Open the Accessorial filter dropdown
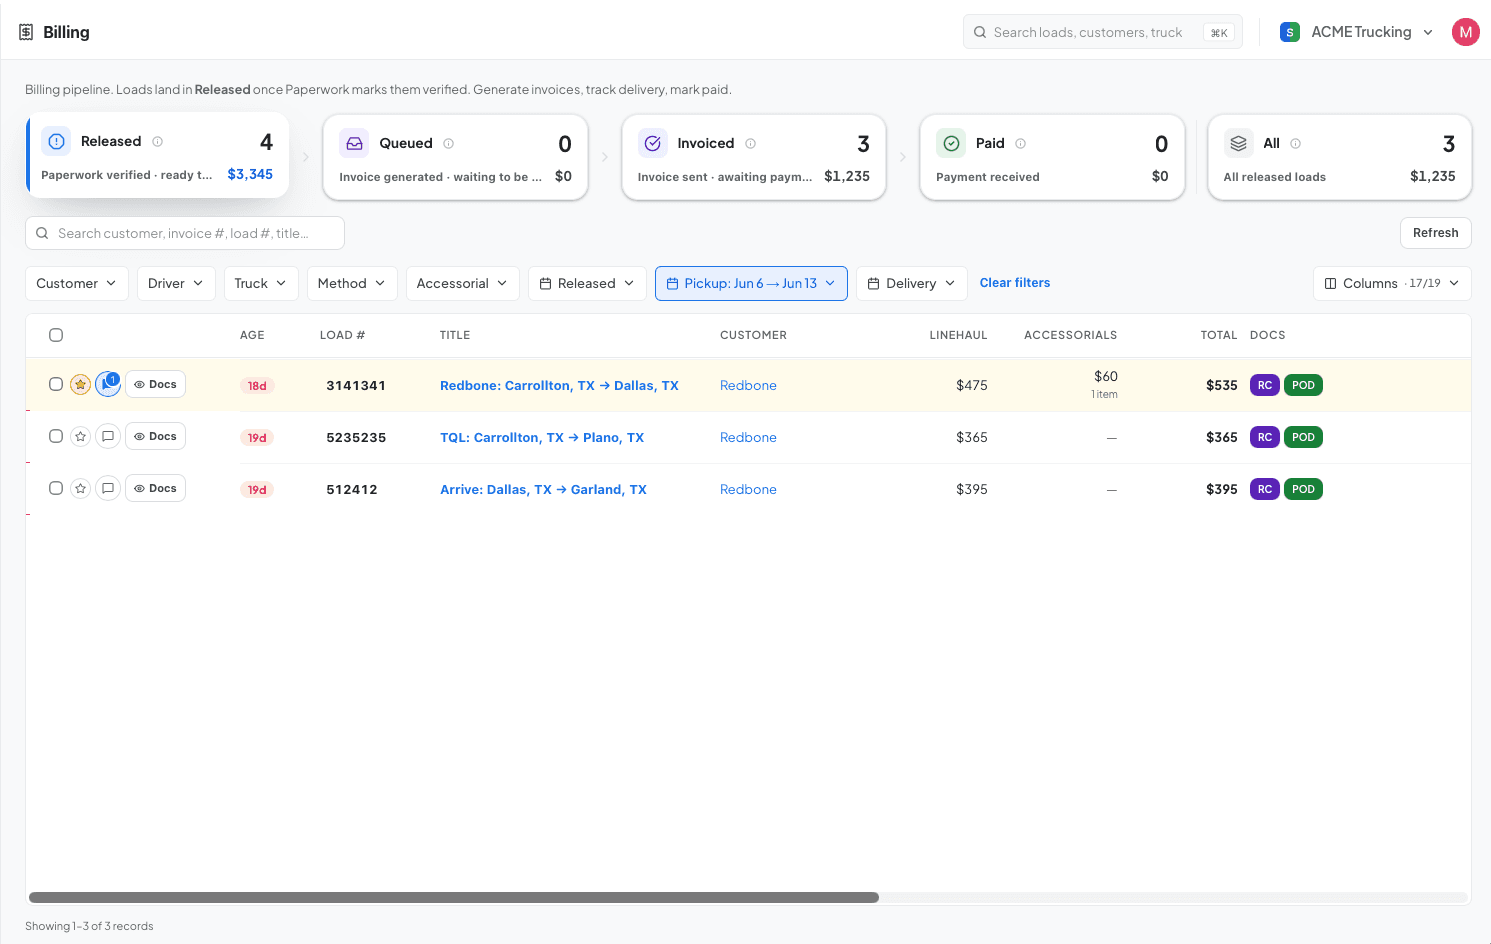 click(x=463, y=283)
